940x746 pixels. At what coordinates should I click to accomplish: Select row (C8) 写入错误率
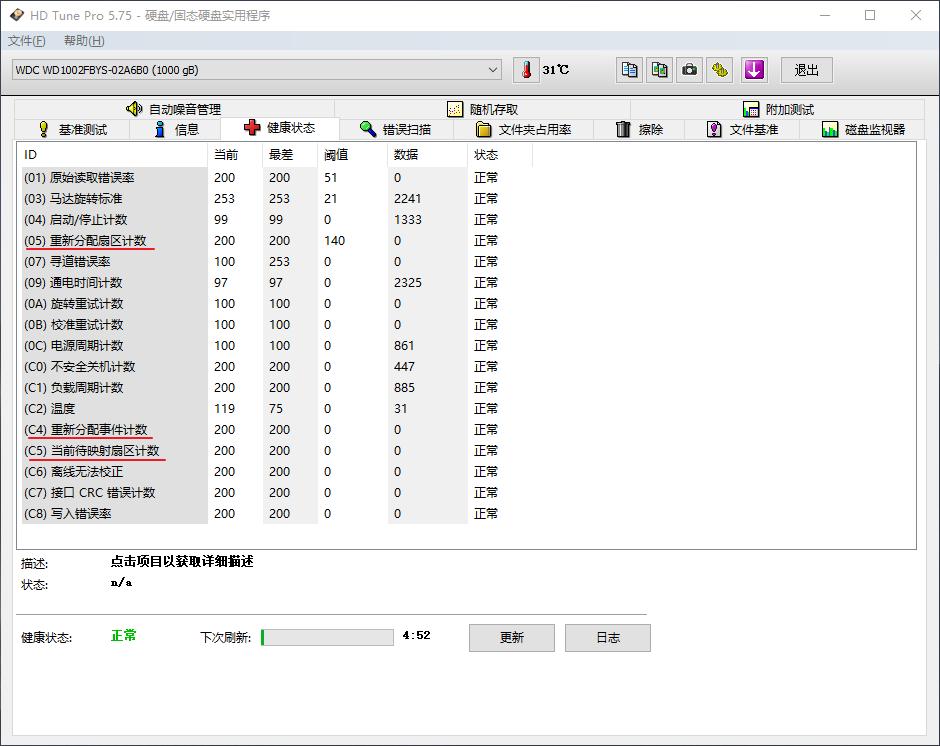click(277, 513)
